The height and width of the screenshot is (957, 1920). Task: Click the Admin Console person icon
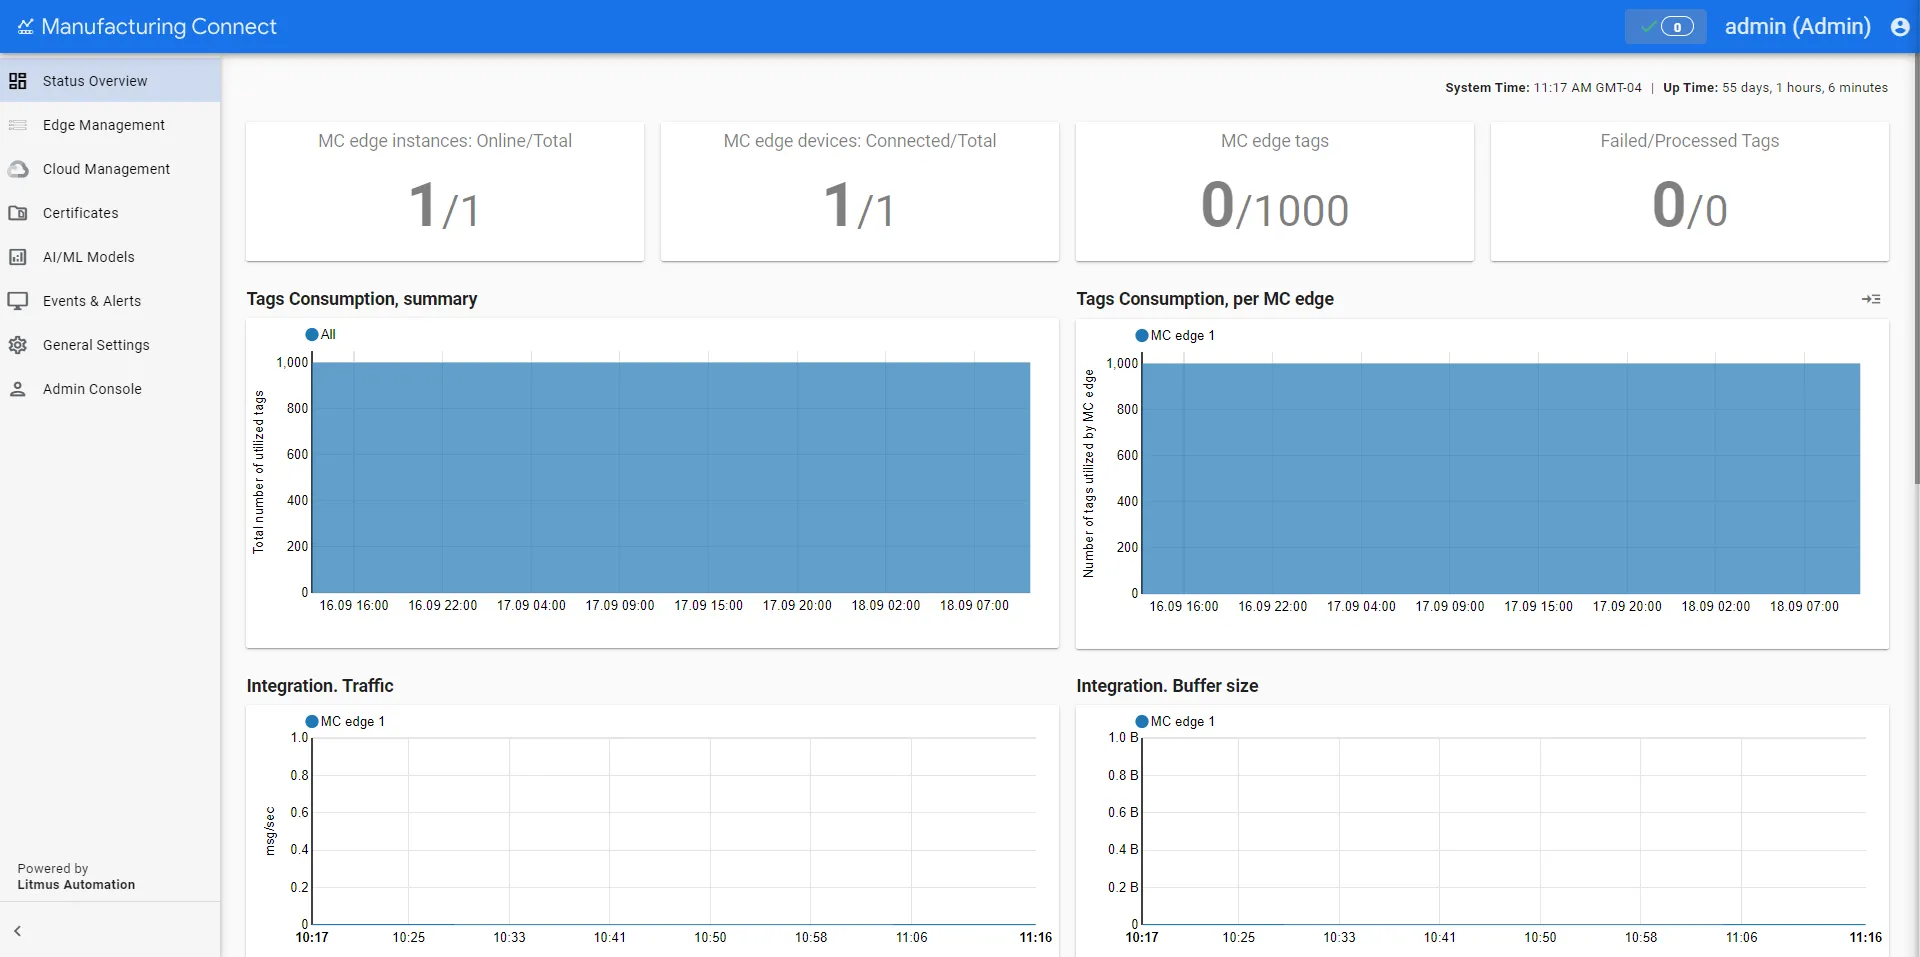click(x=18, y=389)
